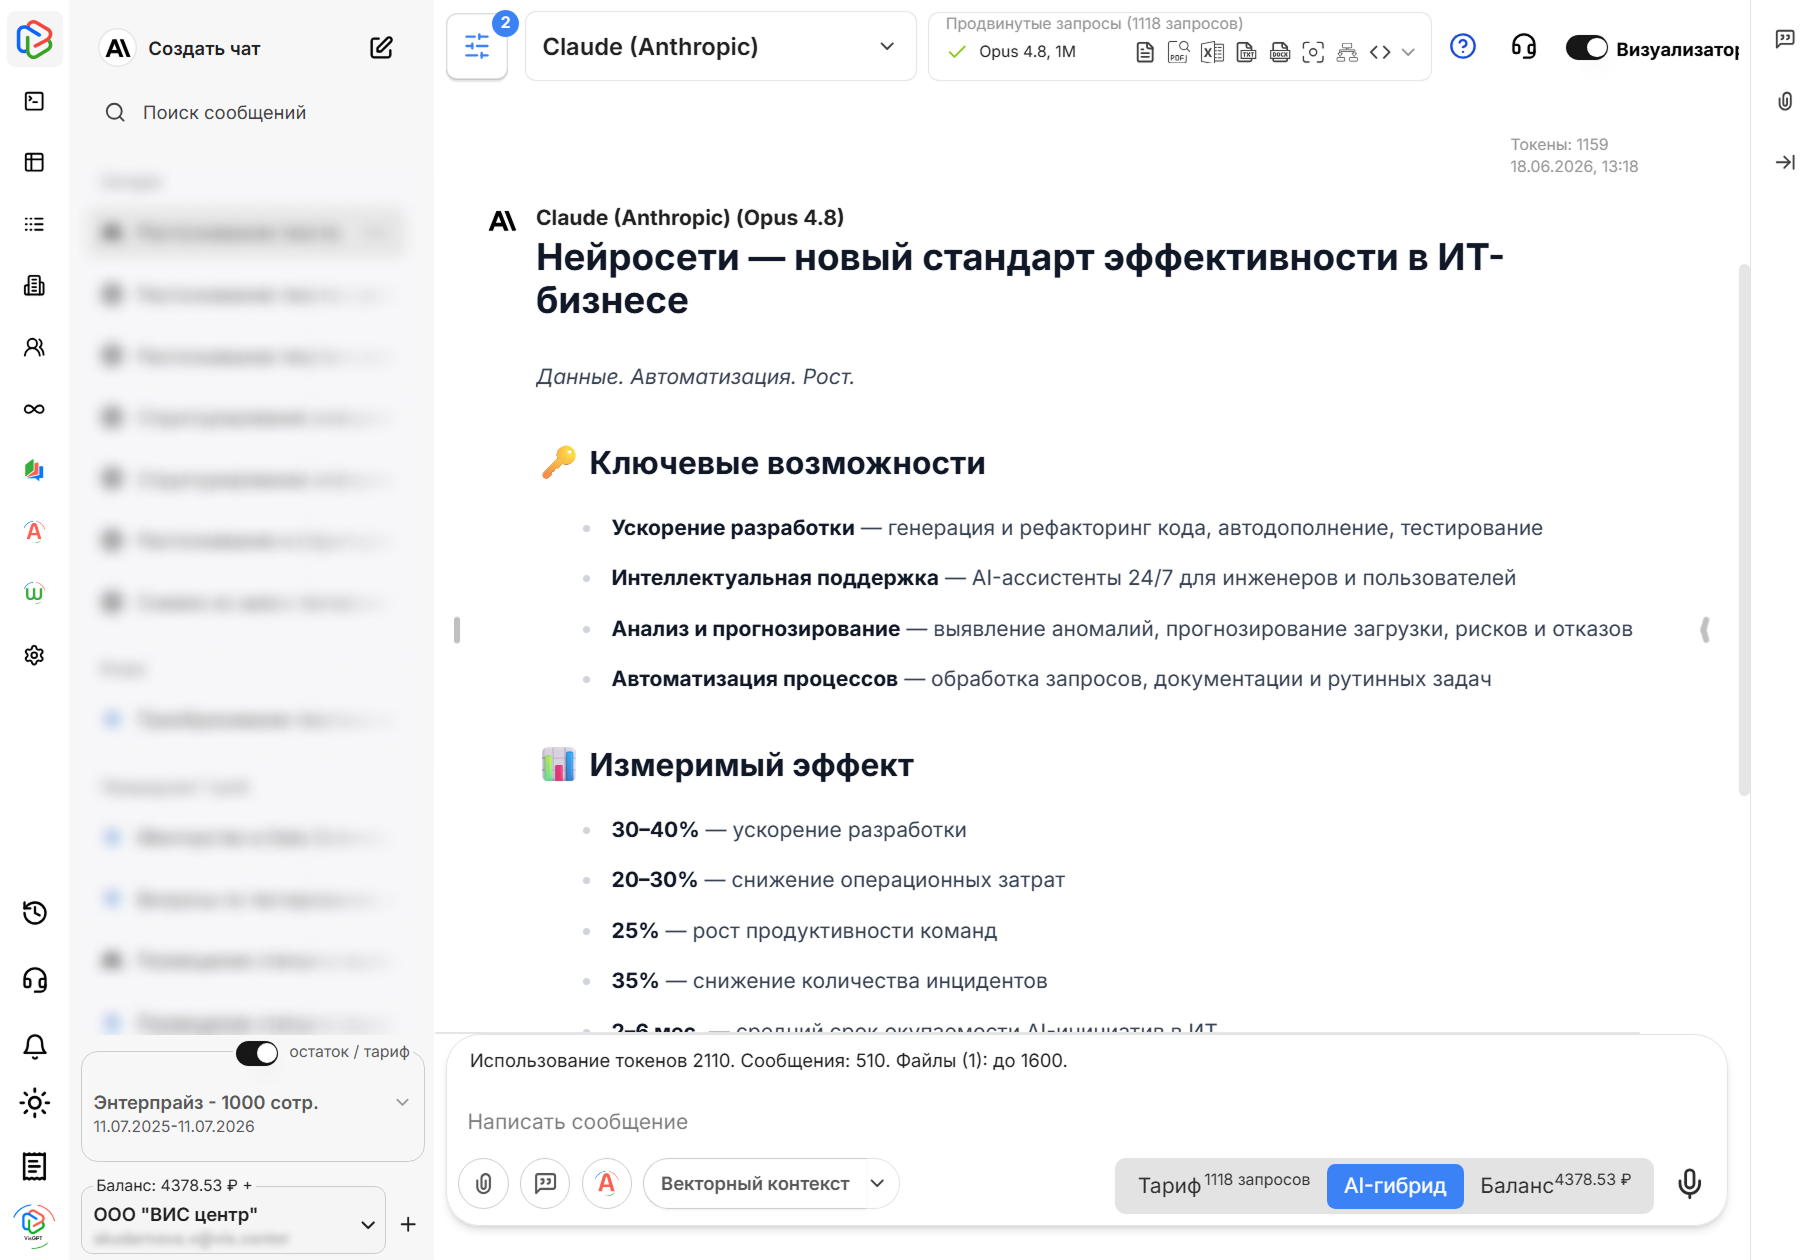This screenshot has width=1819, height=1260.
Task: Click the left panel resize handle
Action: [x=457, y=630]
